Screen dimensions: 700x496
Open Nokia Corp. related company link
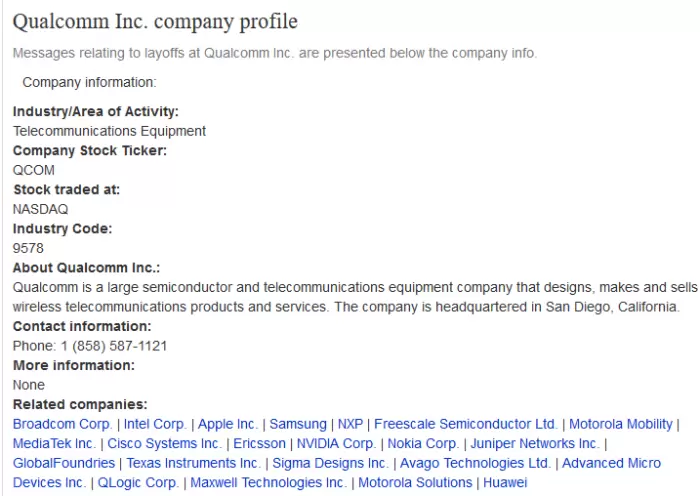pos(423,443)
